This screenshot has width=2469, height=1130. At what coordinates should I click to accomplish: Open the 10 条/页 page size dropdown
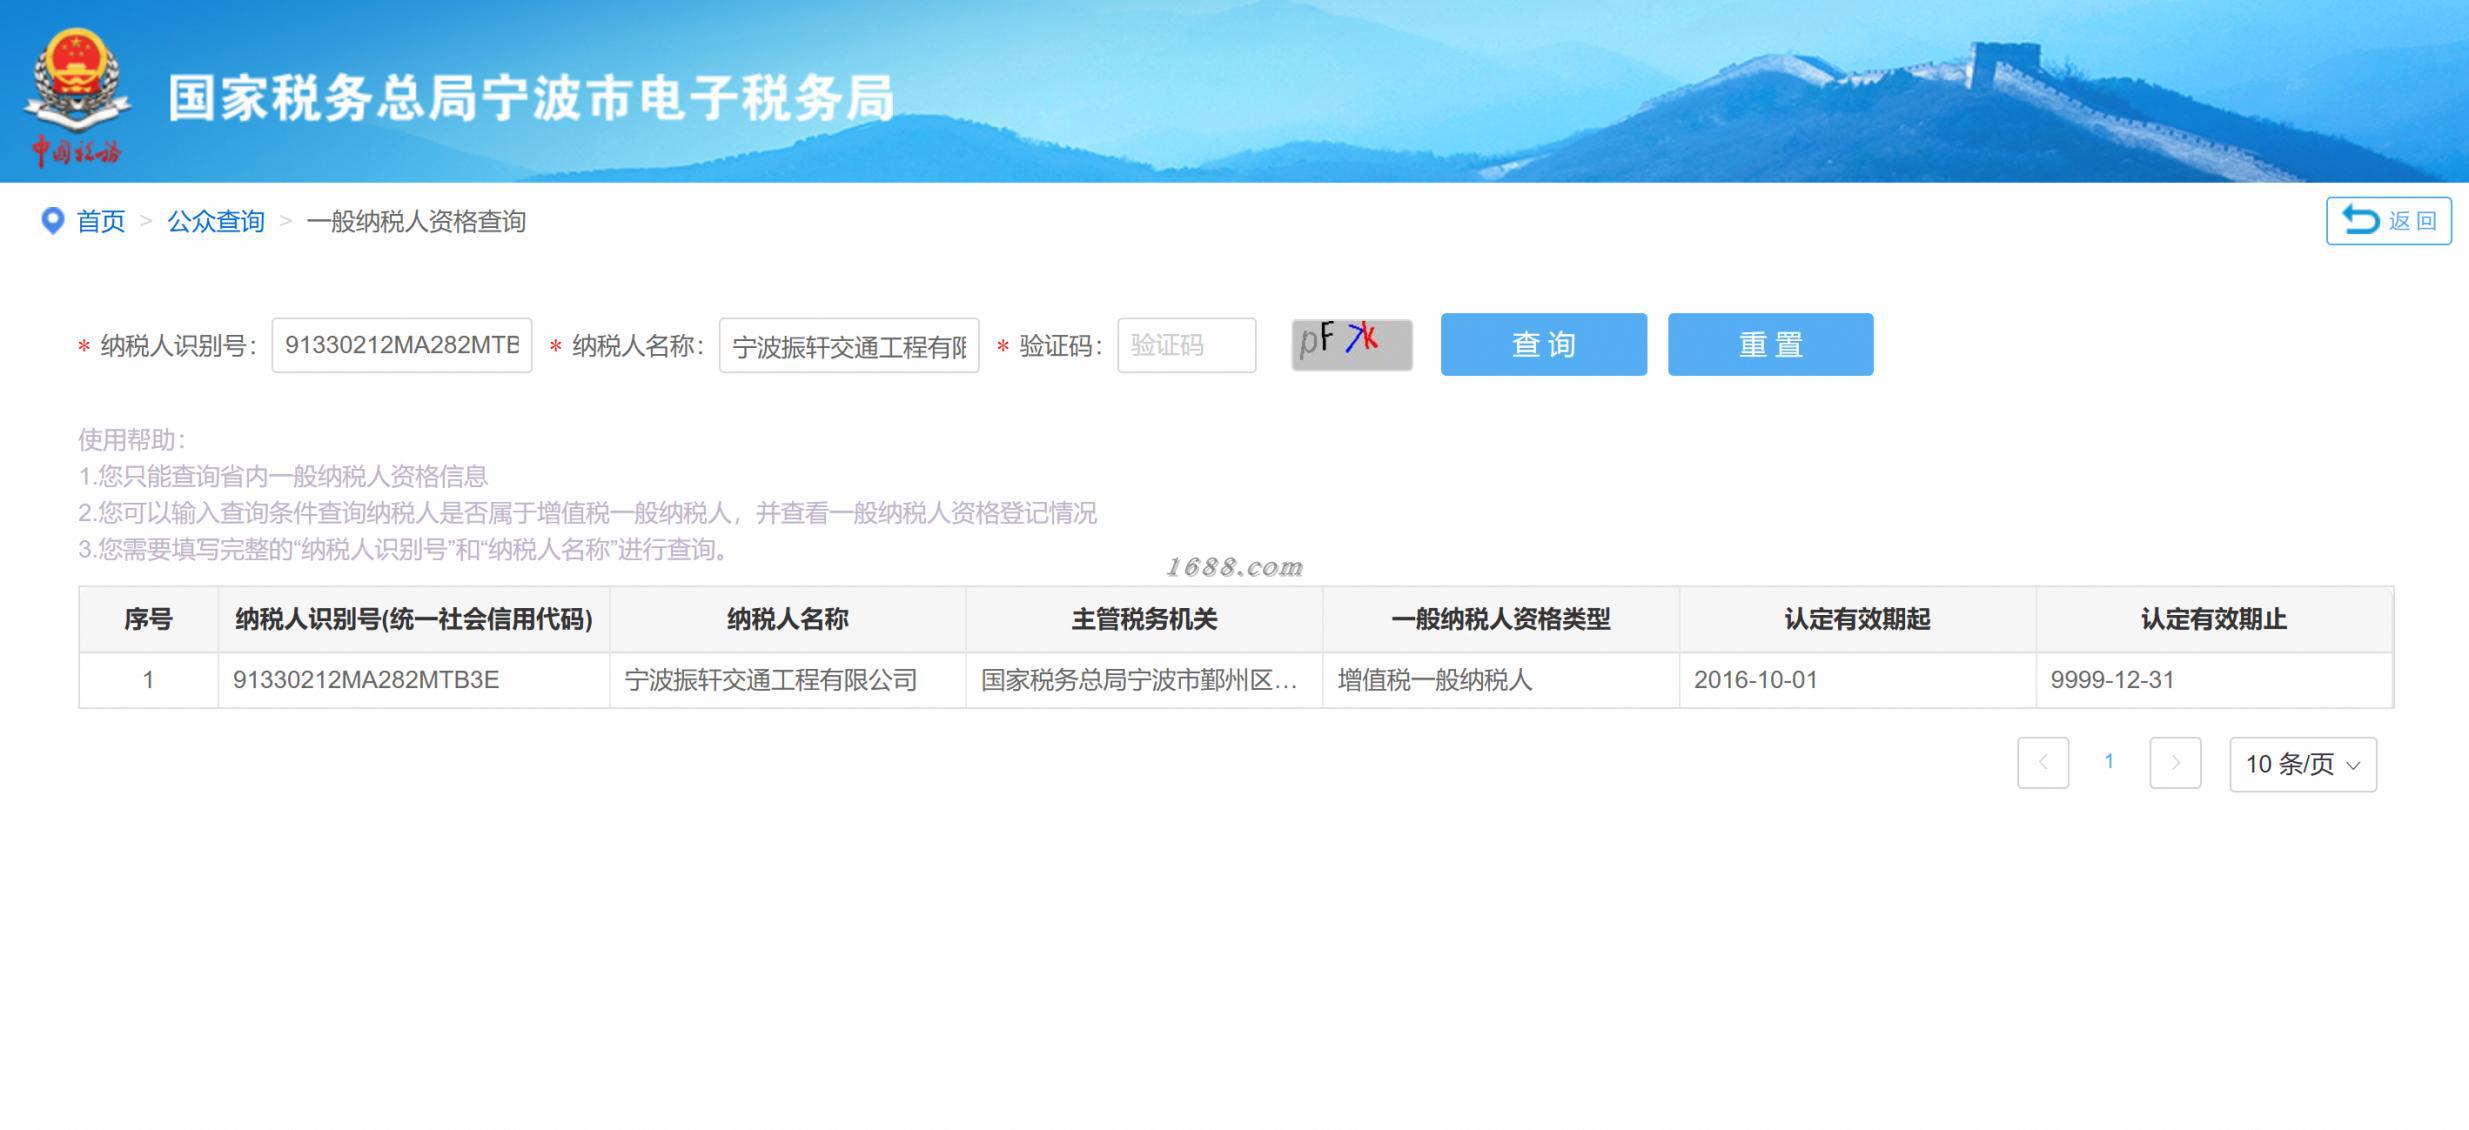click(x=2302, y=765)
